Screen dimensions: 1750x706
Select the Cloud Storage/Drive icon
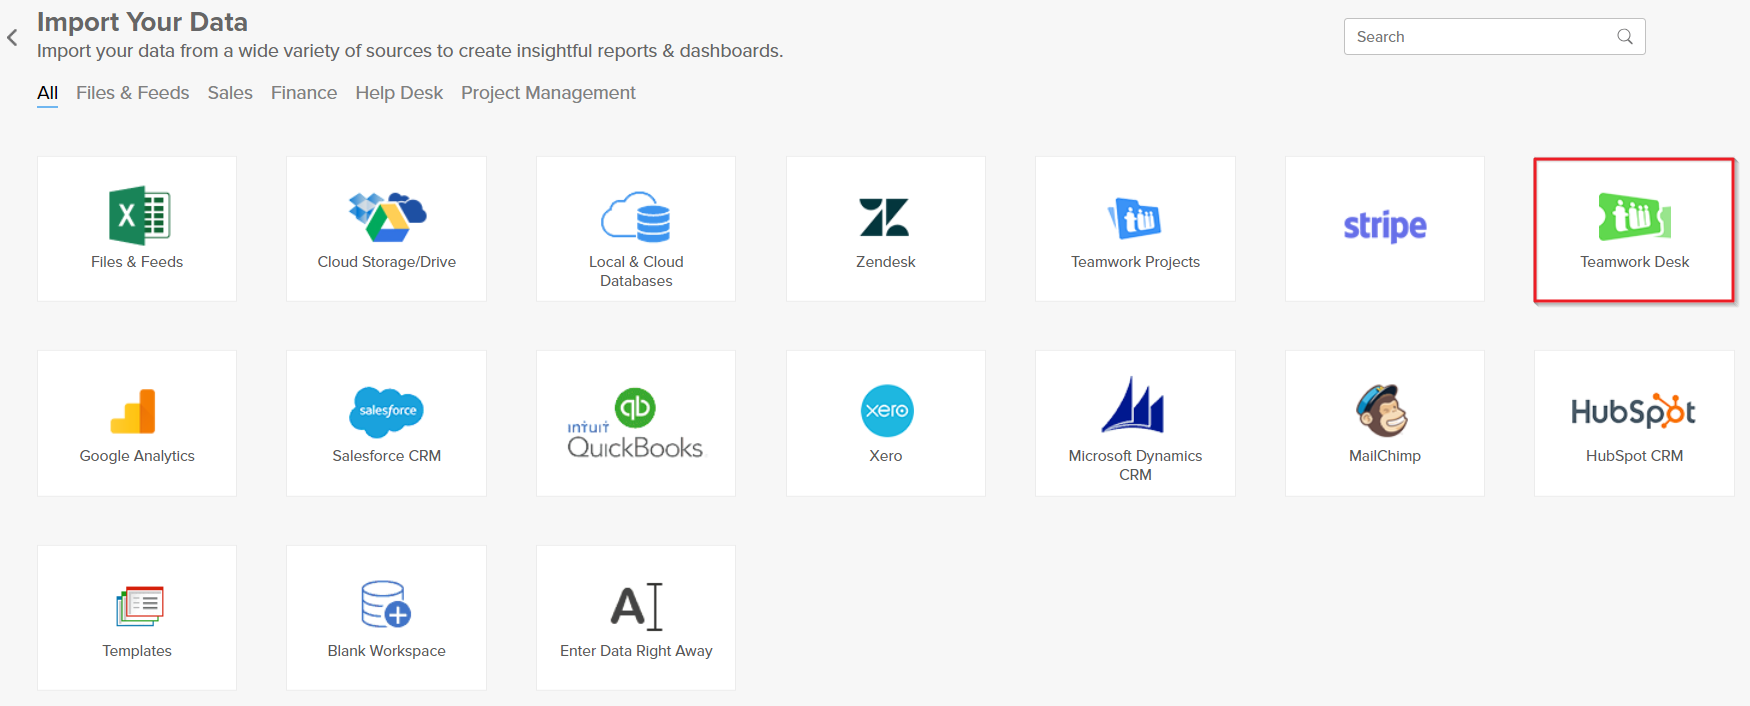[x=387, y=217]
